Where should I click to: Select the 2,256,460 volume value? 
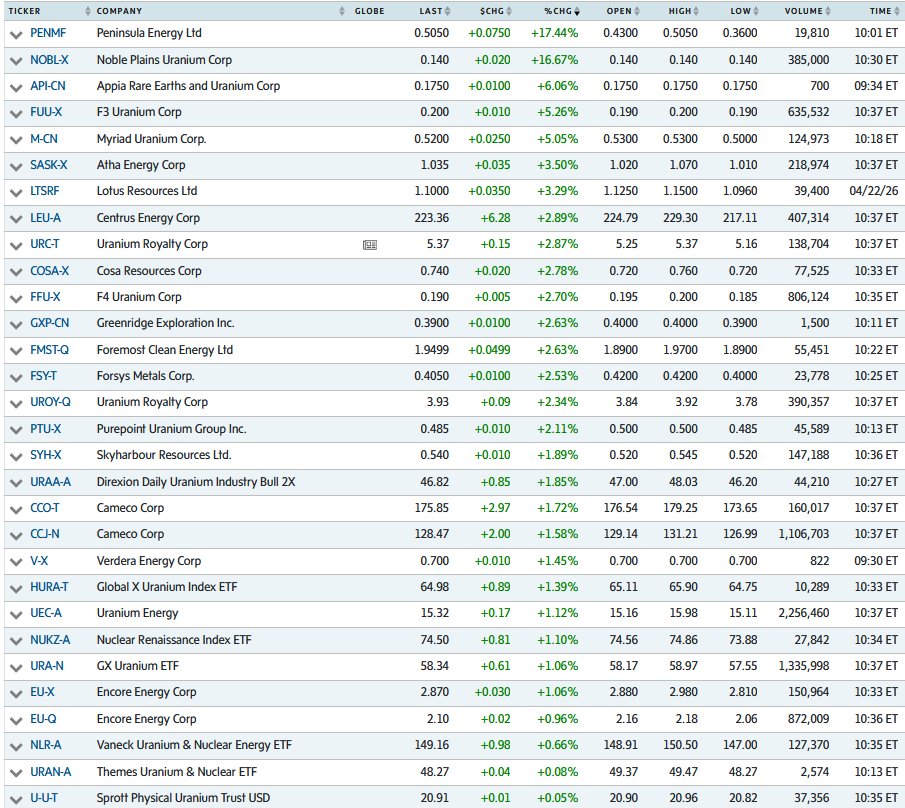803,613
